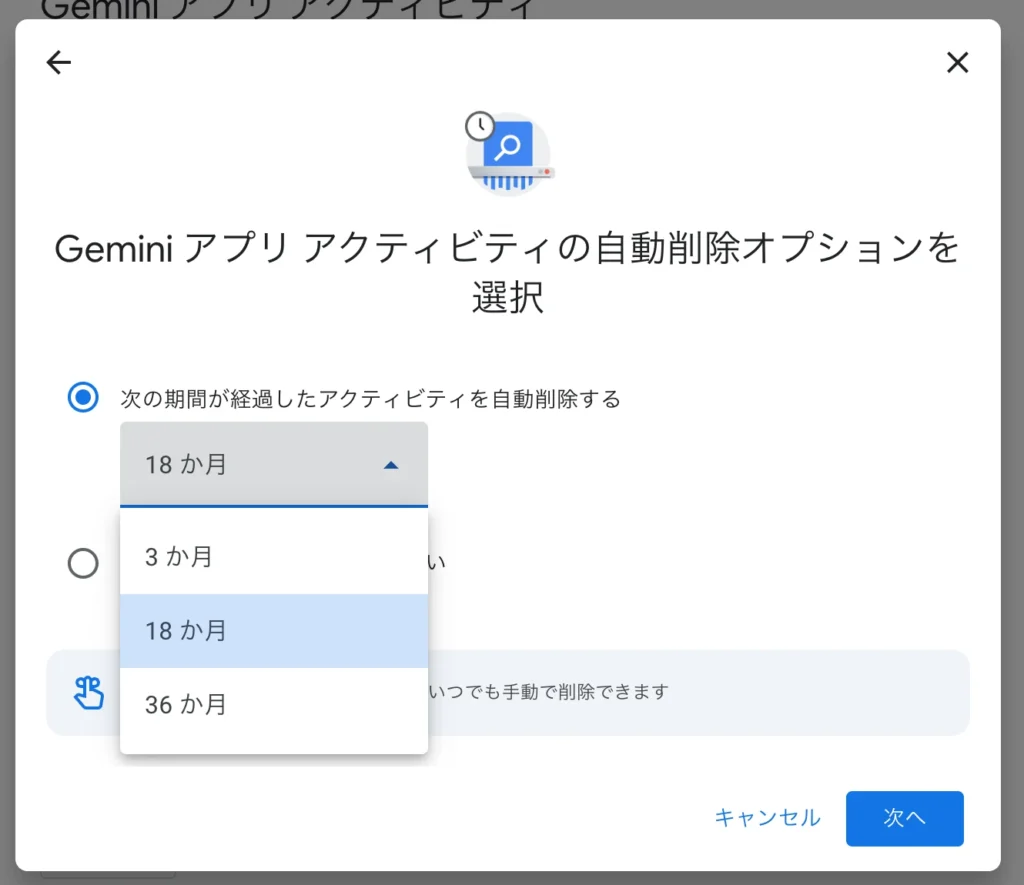The width and height of the screenshot is (1024, 885).
Task: Click the 次へ button
Action: click(904, 818)
